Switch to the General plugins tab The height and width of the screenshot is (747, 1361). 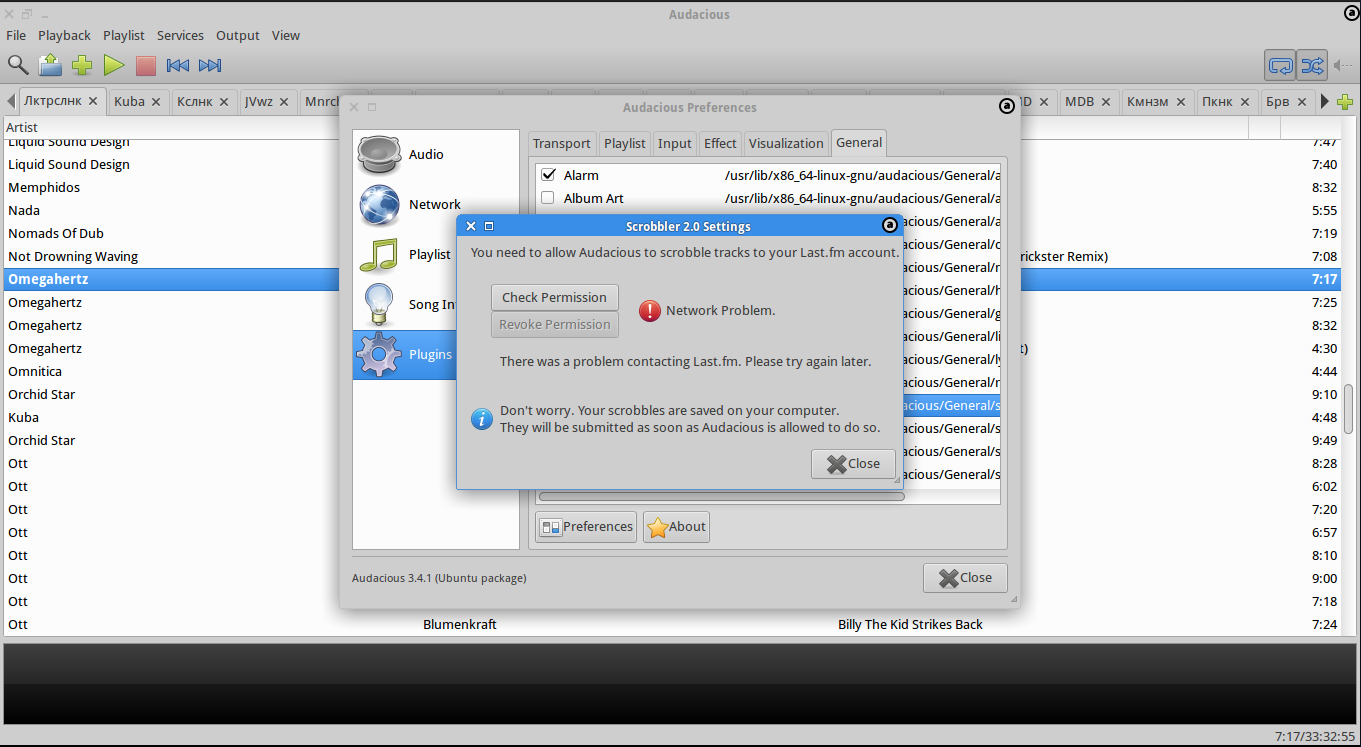pos(859,143)
